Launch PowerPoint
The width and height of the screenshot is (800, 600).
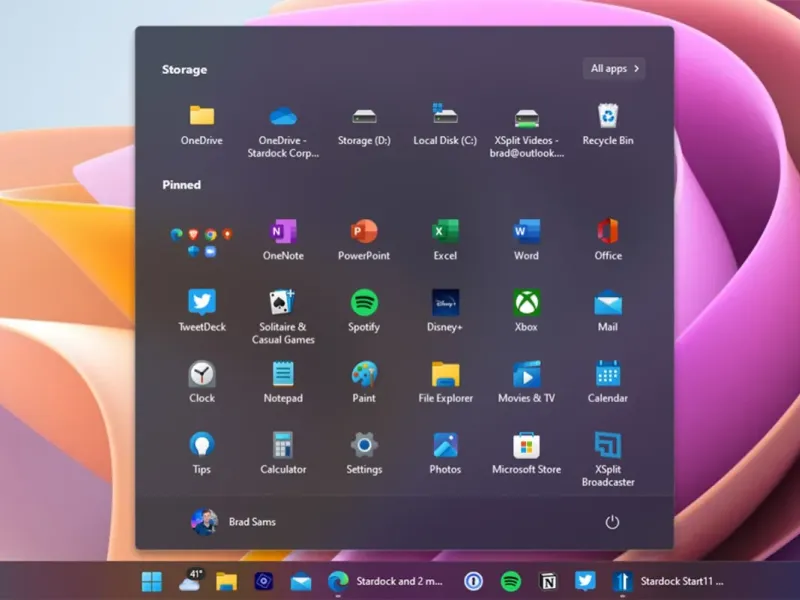(364, 240)
